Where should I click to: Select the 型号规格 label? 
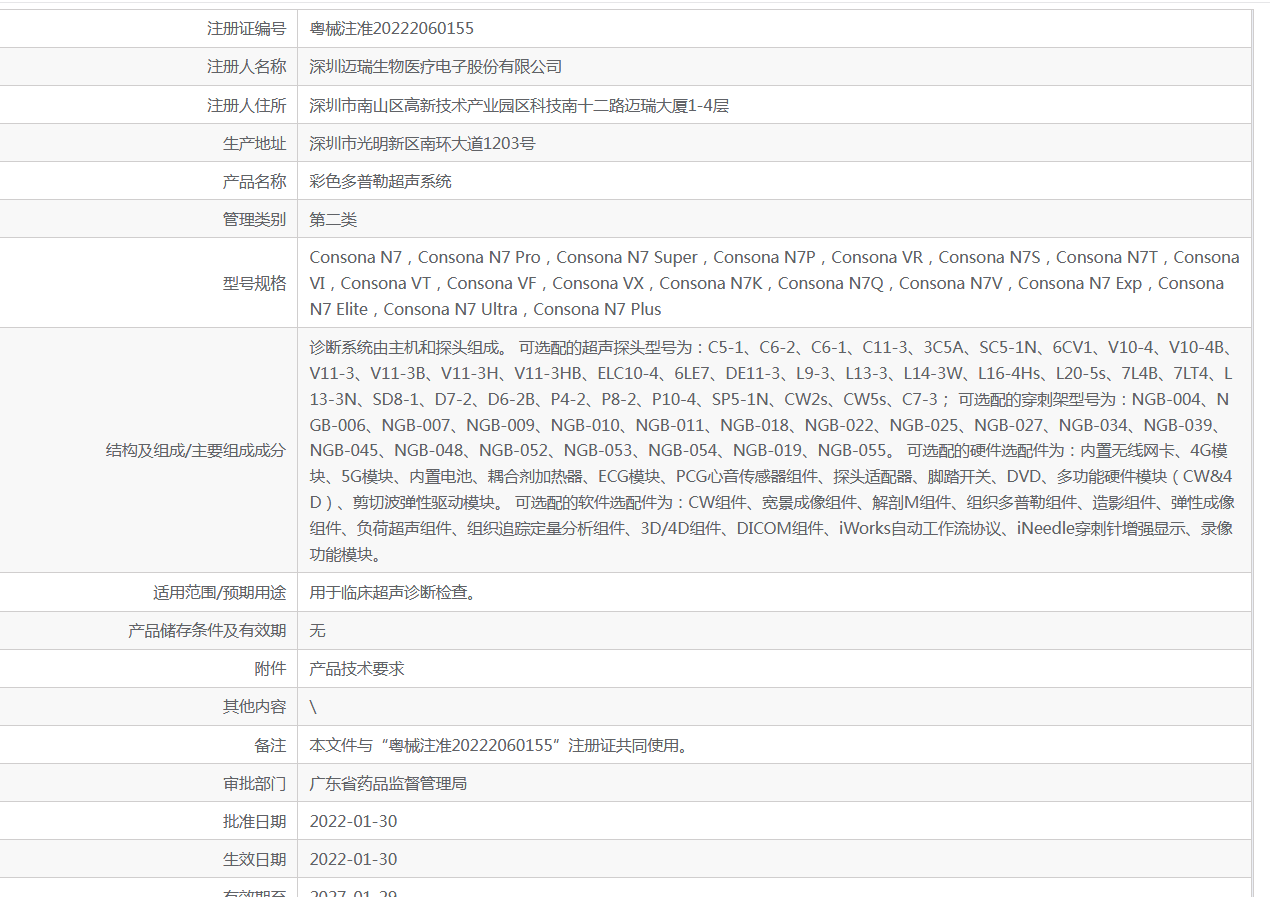pos(254,283)
